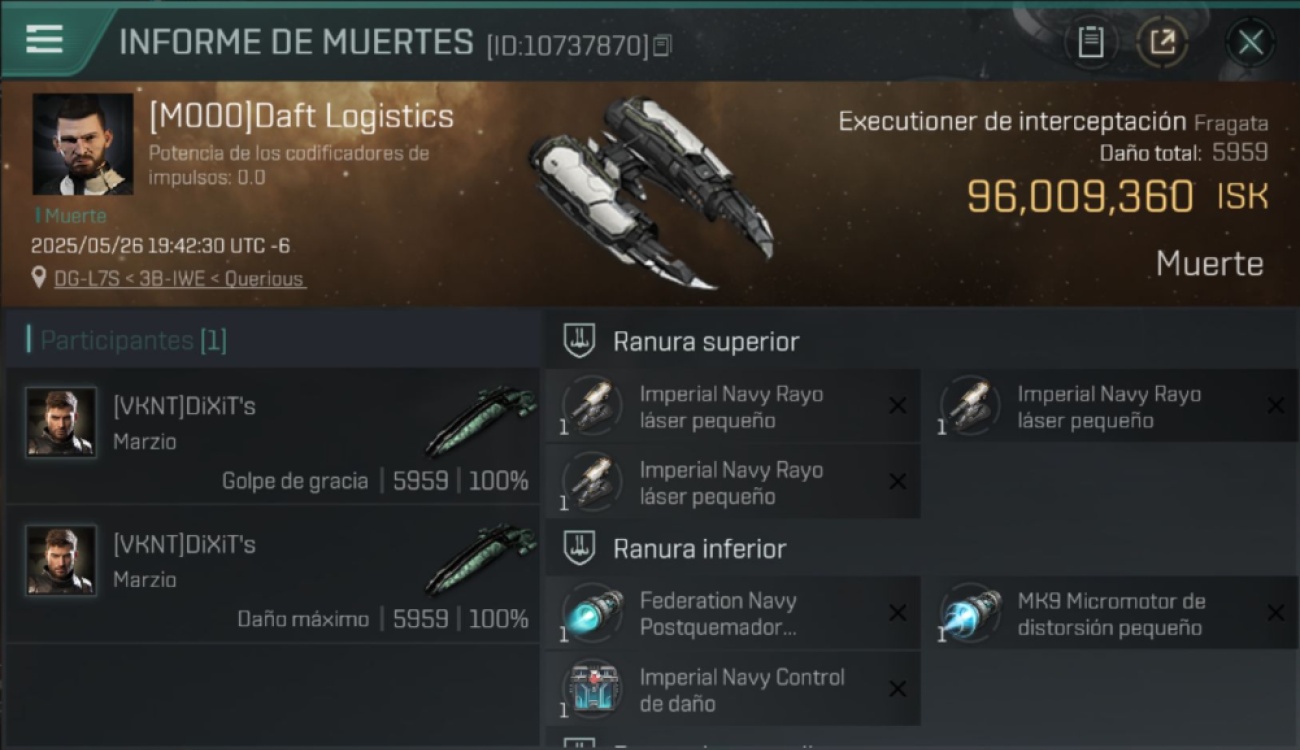The height and width of the screenshot is (750, 1300).
Task: Select the Federation Navy Postquemador module
Action: (x=733, y=613)
